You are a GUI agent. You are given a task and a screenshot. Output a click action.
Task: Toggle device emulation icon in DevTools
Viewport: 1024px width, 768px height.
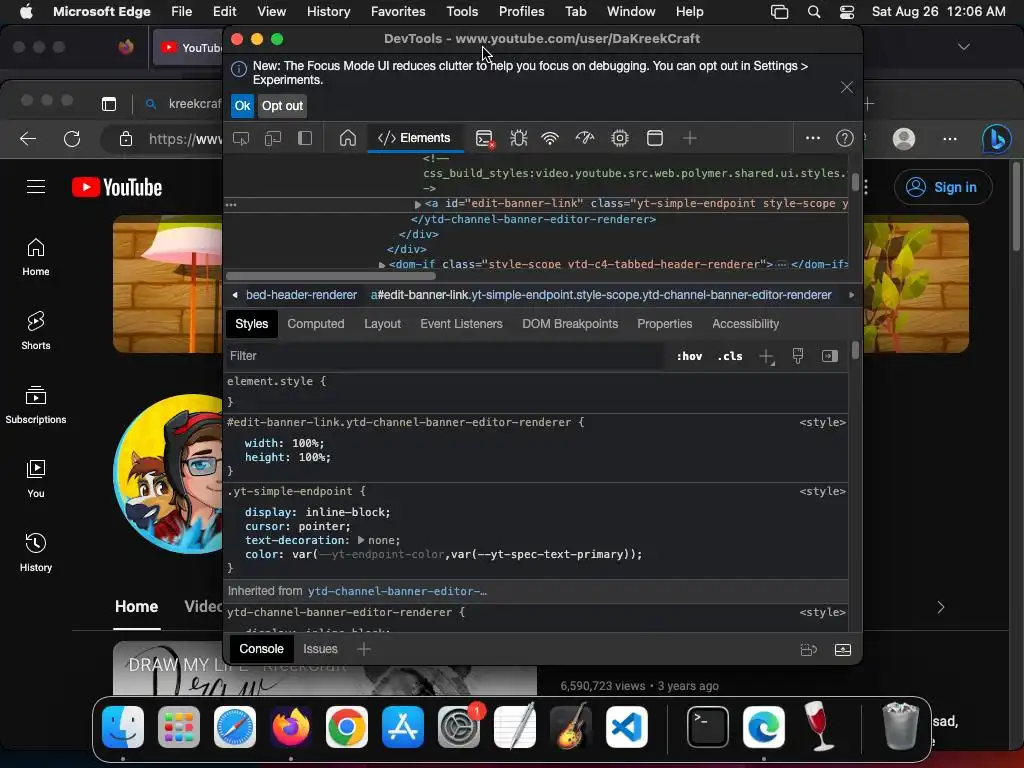pyautogui.click(x=272, y=138)
